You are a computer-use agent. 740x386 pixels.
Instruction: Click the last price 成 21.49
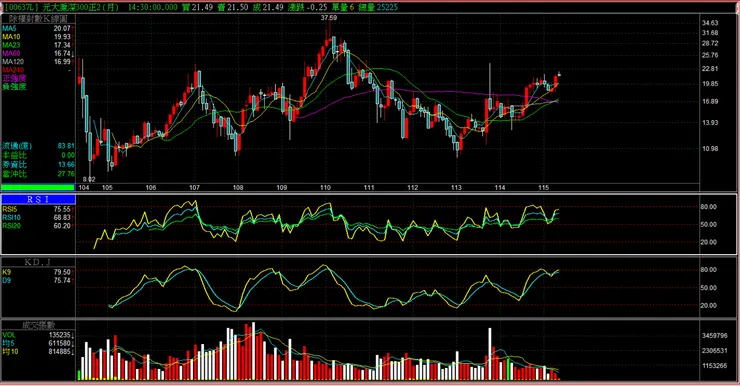point(268,7)
